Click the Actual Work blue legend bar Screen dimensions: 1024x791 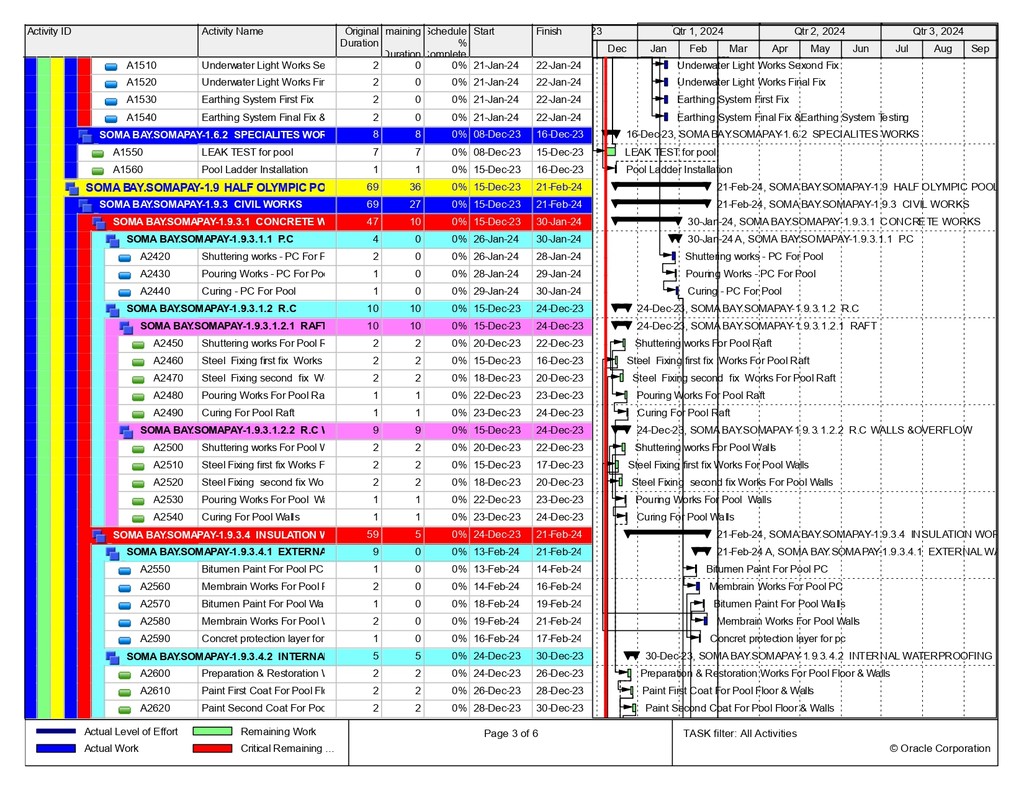pyautogui.click(x=56, y=749)
